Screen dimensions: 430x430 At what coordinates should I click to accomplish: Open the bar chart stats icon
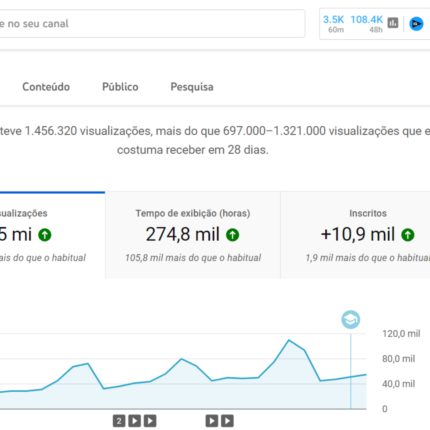[393, 23]
